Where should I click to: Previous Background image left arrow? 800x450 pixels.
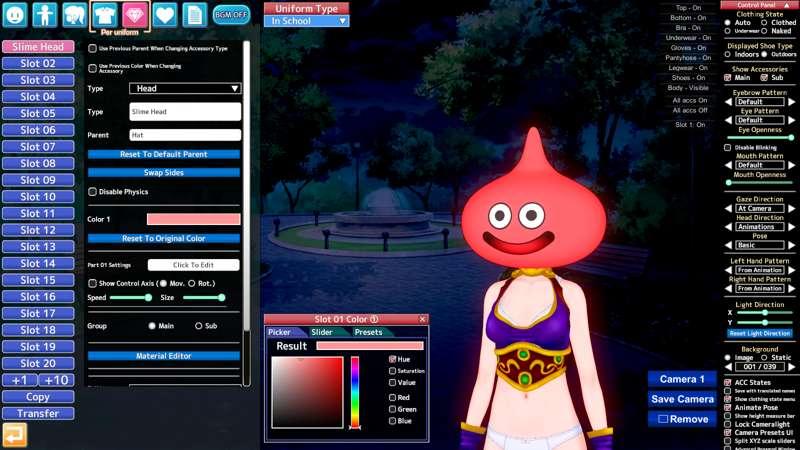tap(729, 367)
